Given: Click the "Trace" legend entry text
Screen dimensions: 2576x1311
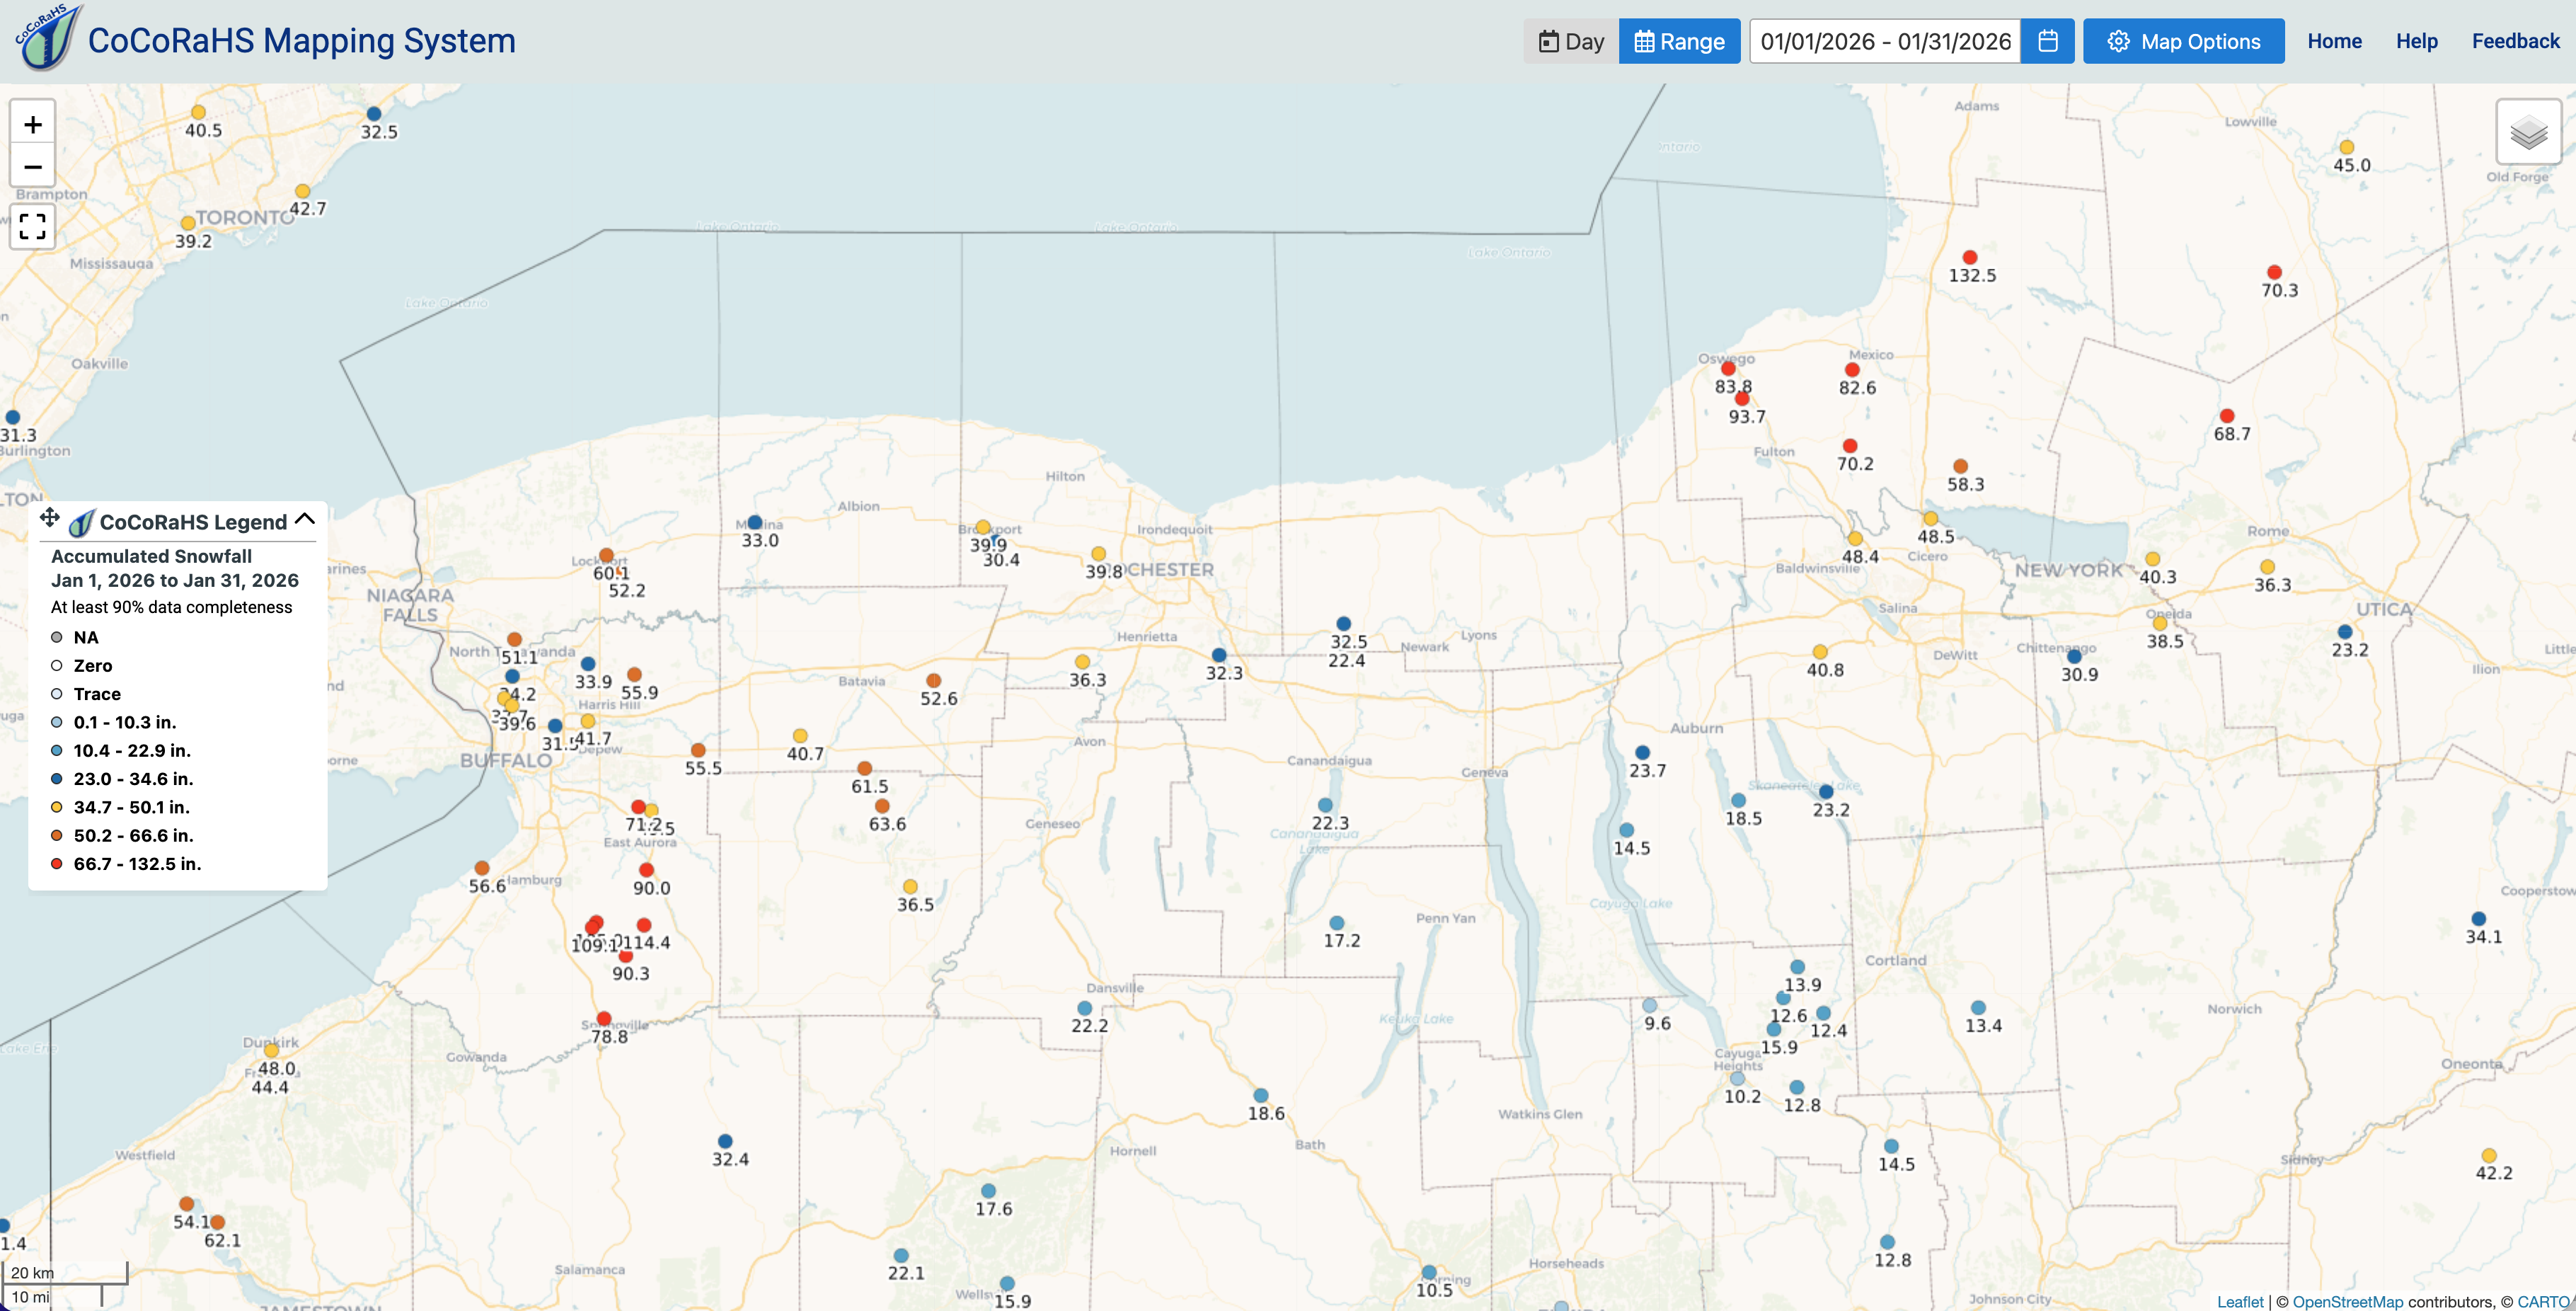Looking at the screenshot, I should [x=97, y=694].
